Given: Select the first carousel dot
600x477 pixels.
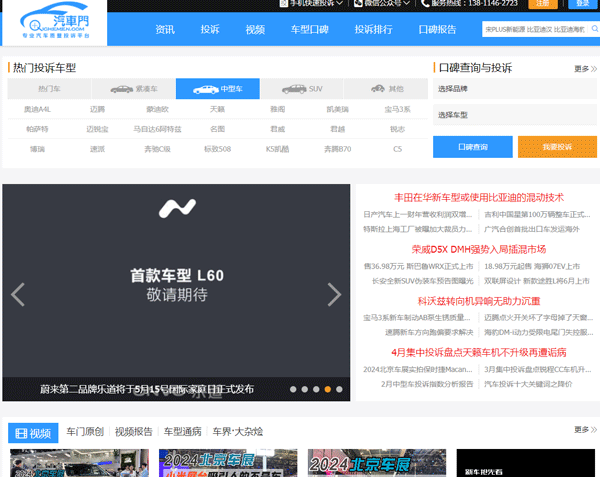Looking at the screenshot, I should pos(293,389).
